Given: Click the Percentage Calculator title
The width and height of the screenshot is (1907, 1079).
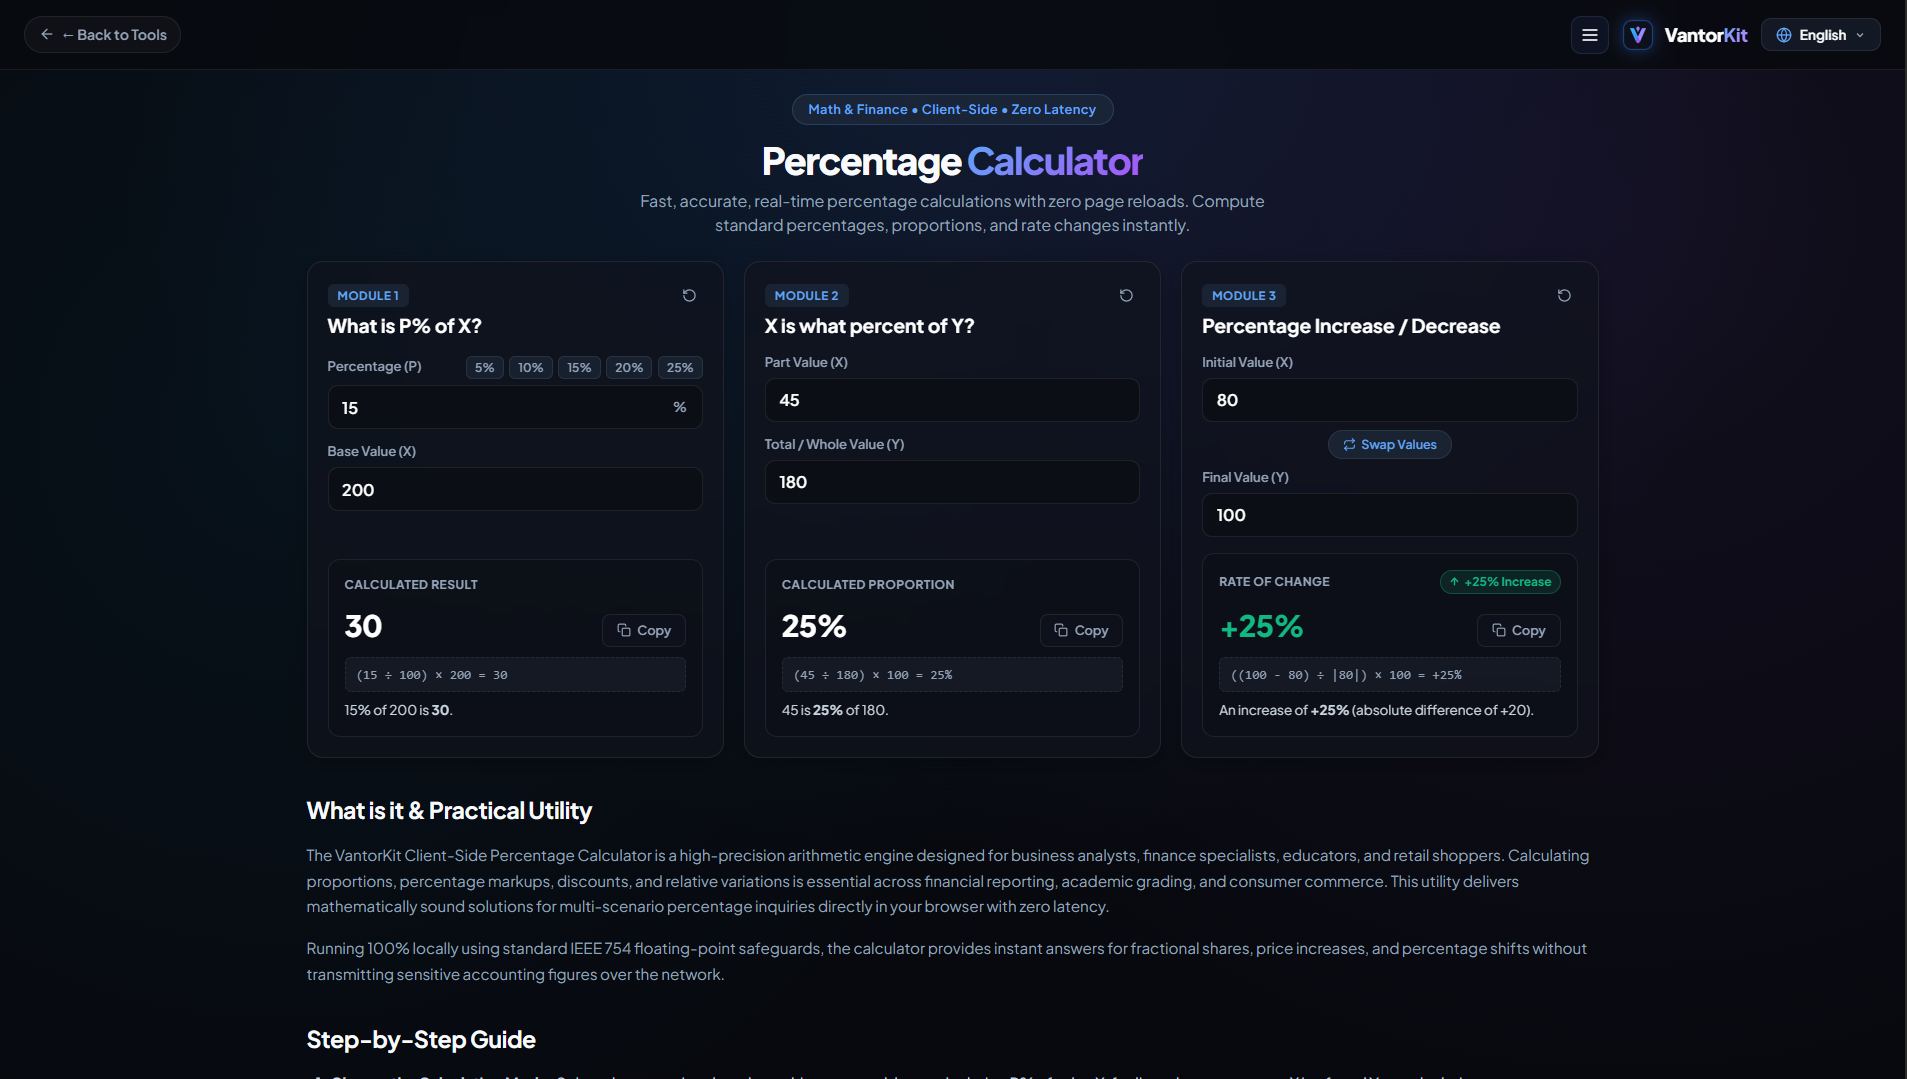Looking at the screenshot, I should pyautogui.click(x=952, y=161).
